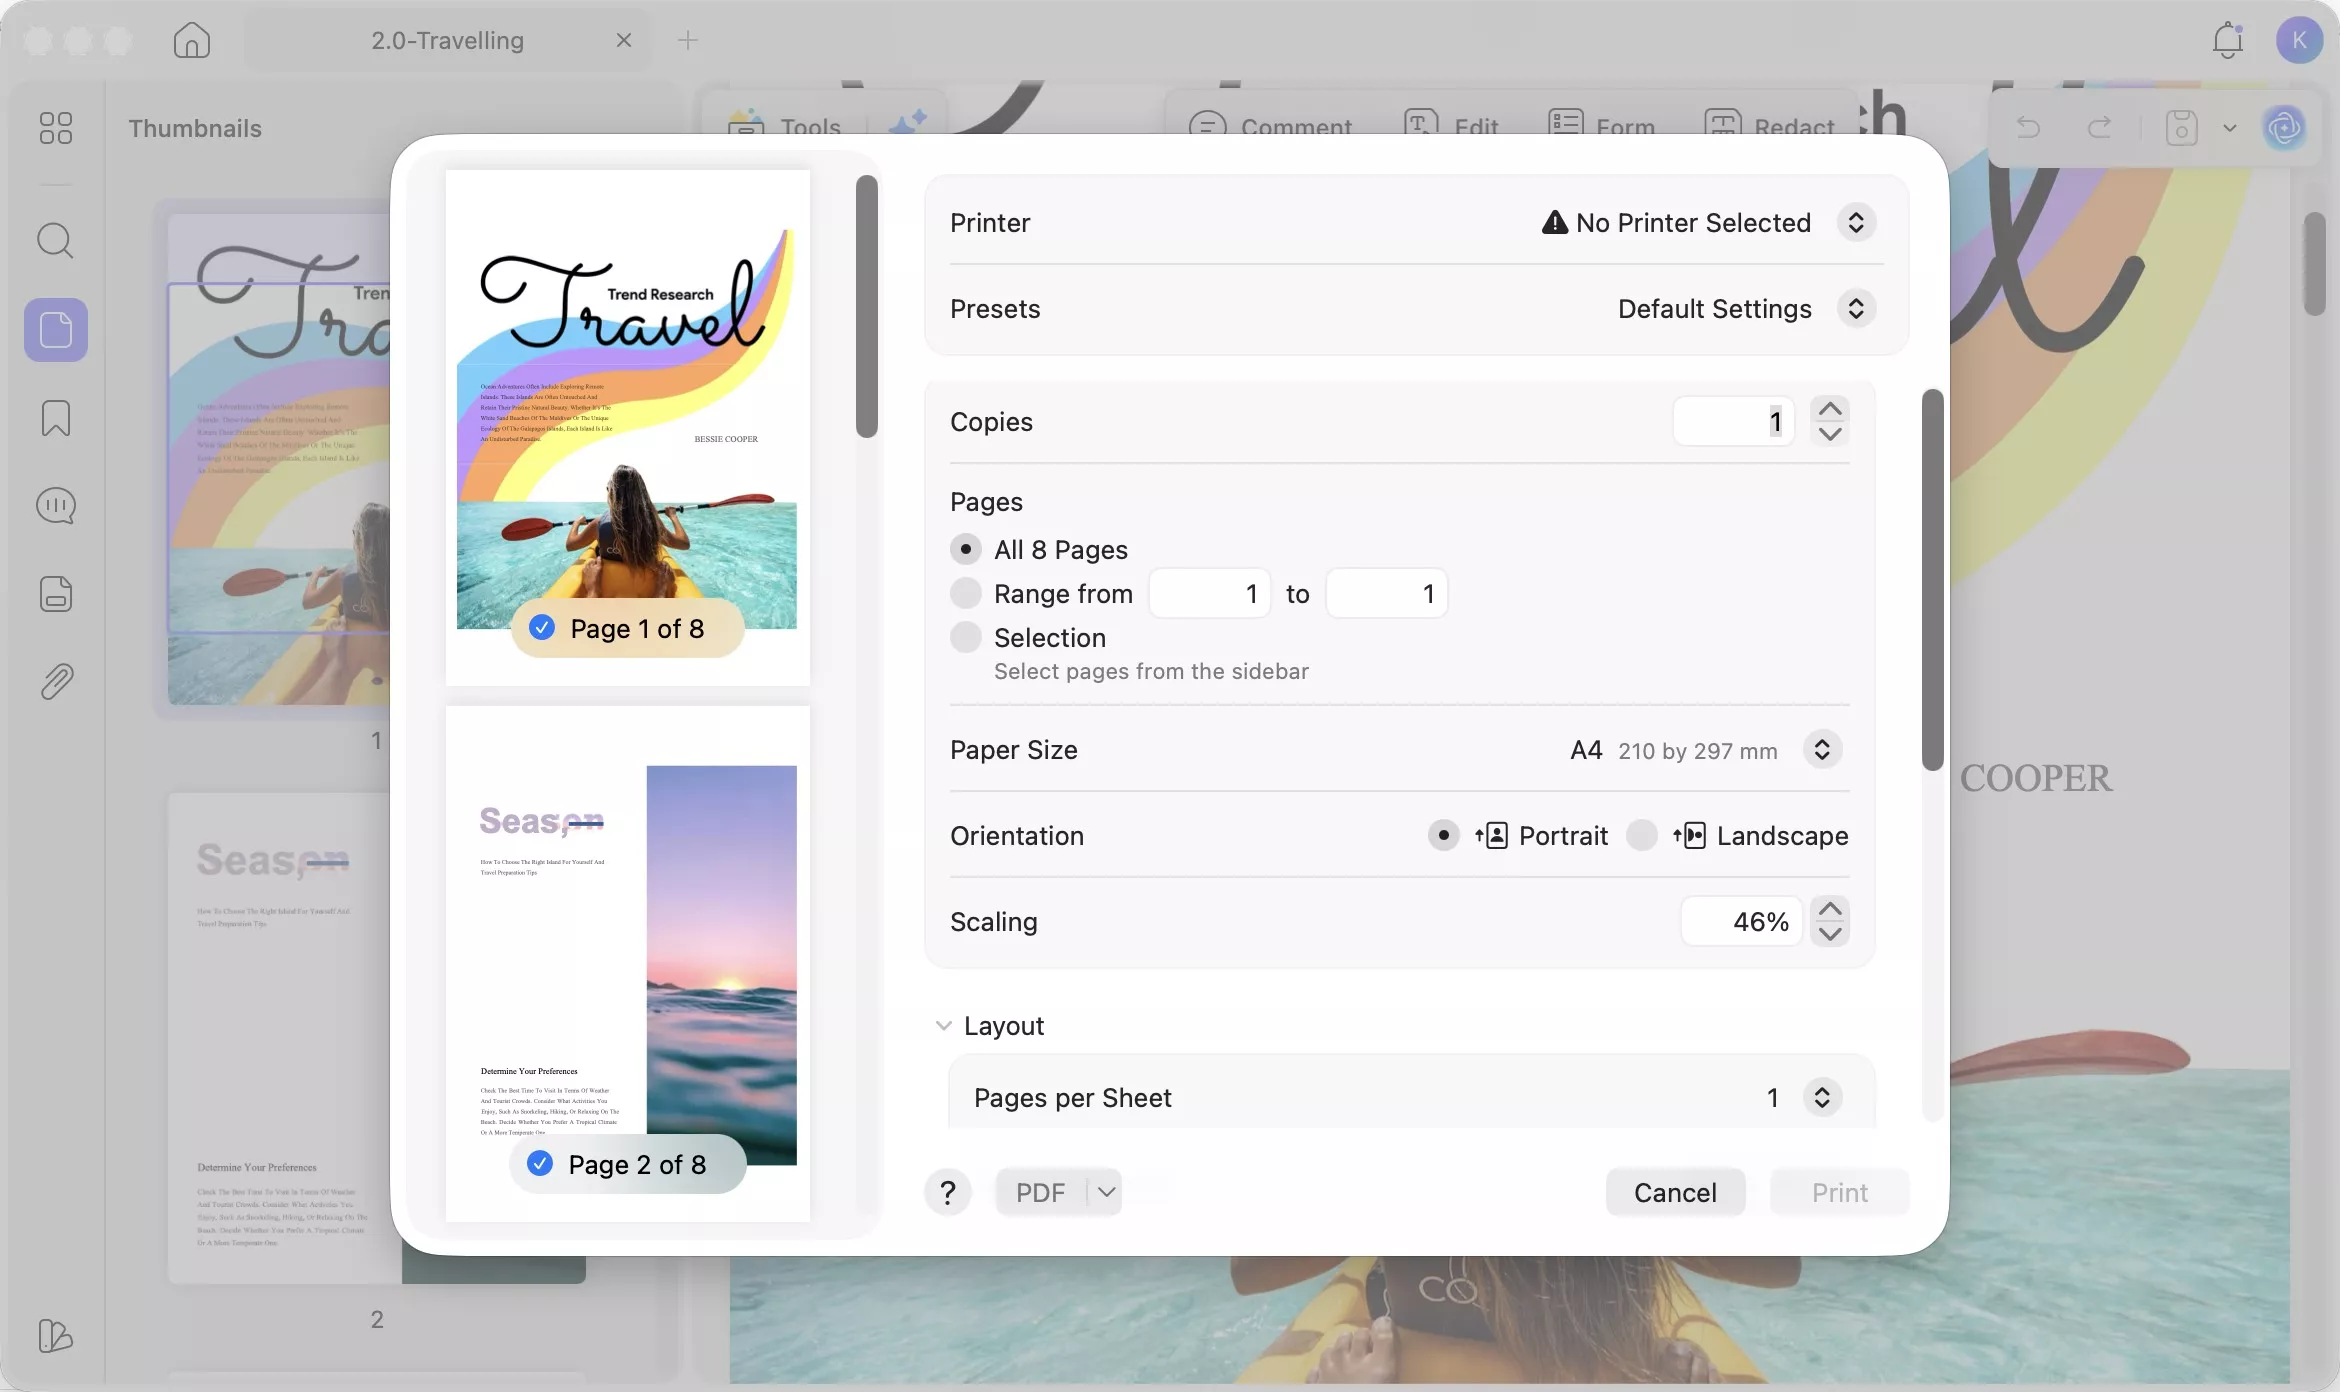Open the Paper Size dropdown

pos(1822,749)
